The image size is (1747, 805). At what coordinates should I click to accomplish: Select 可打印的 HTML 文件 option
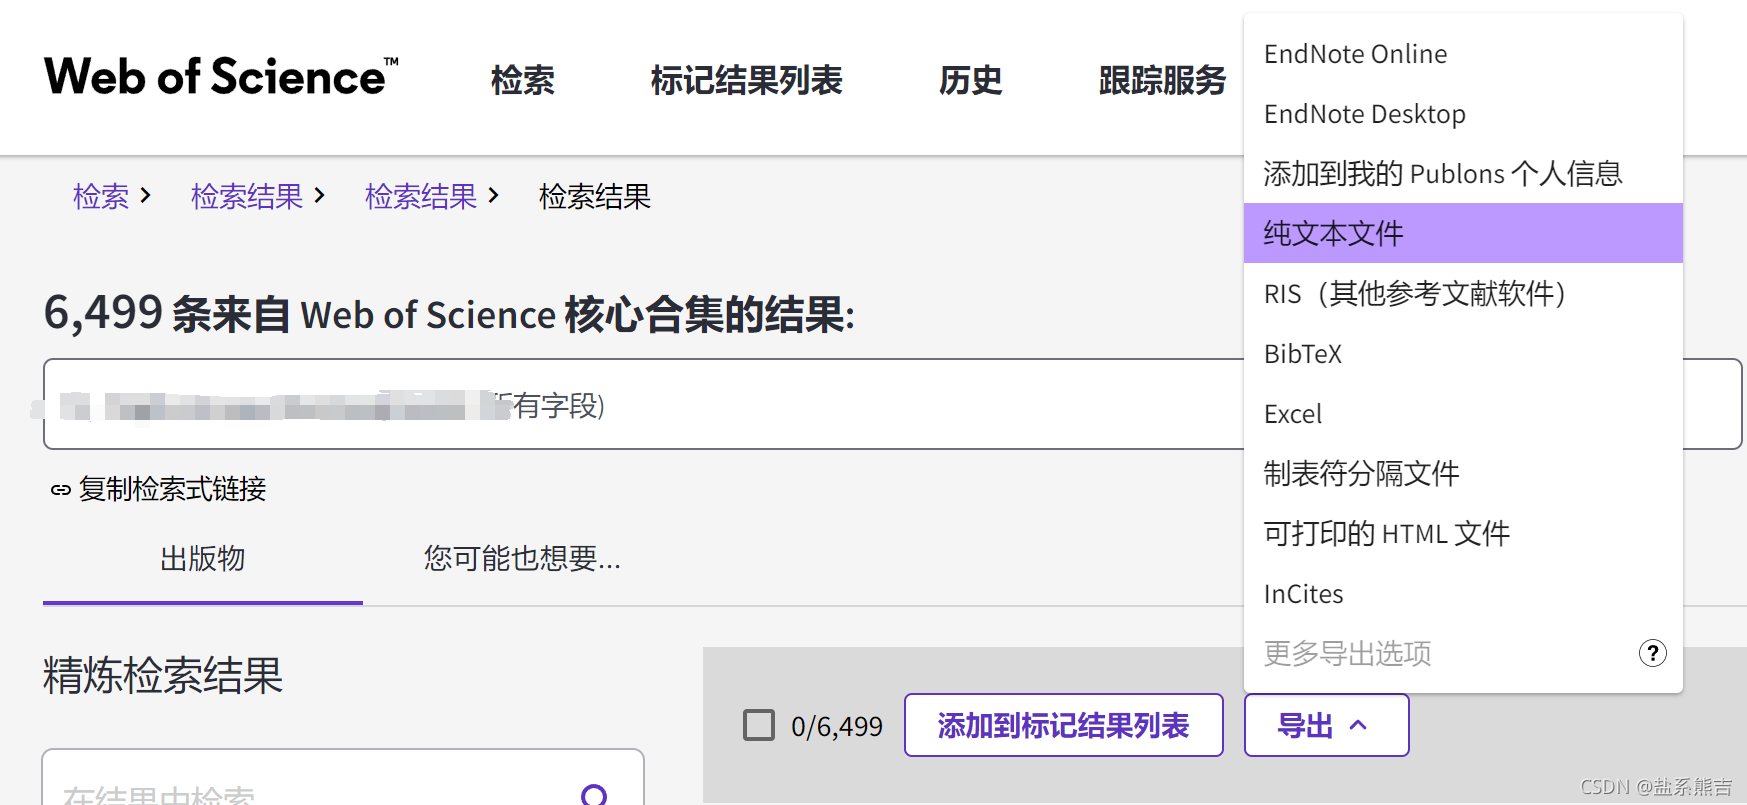point(1463,534)
